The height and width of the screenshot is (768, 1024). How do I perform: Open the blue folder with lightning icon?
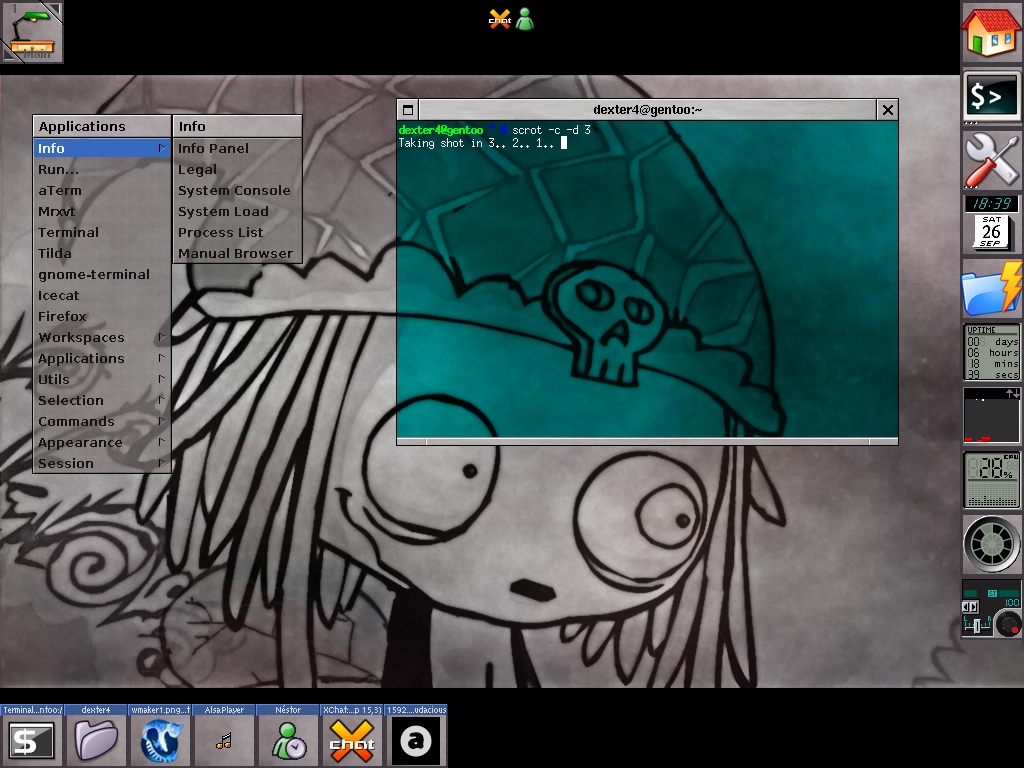pyautogui.click(x=991, y=287)
